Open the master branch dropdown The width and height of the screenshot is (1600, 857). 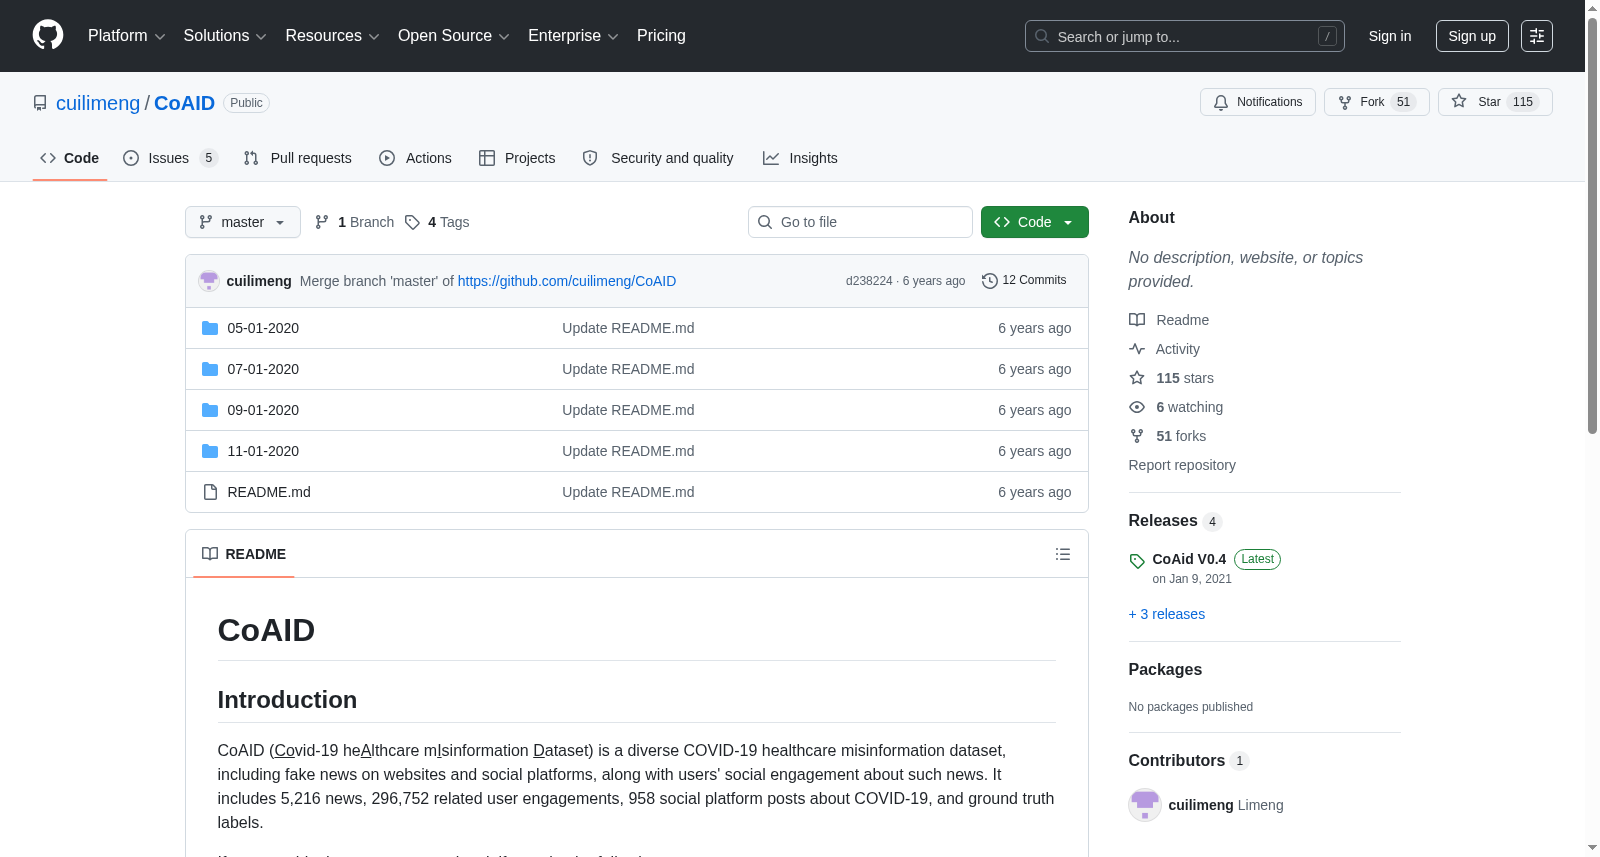pos(243,222)
